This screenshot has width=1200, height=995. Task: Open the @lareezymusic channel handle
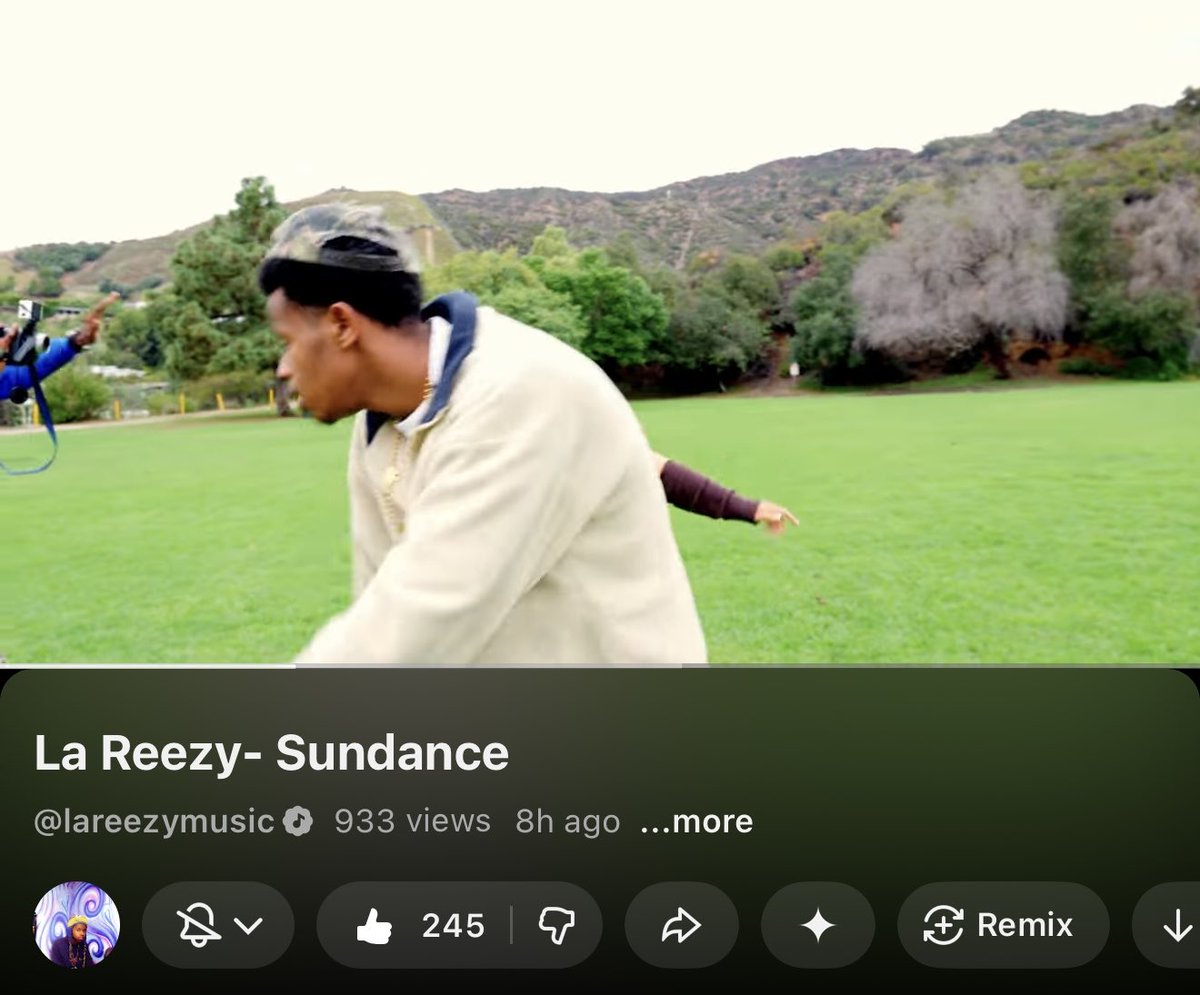(x=154, y=822)
